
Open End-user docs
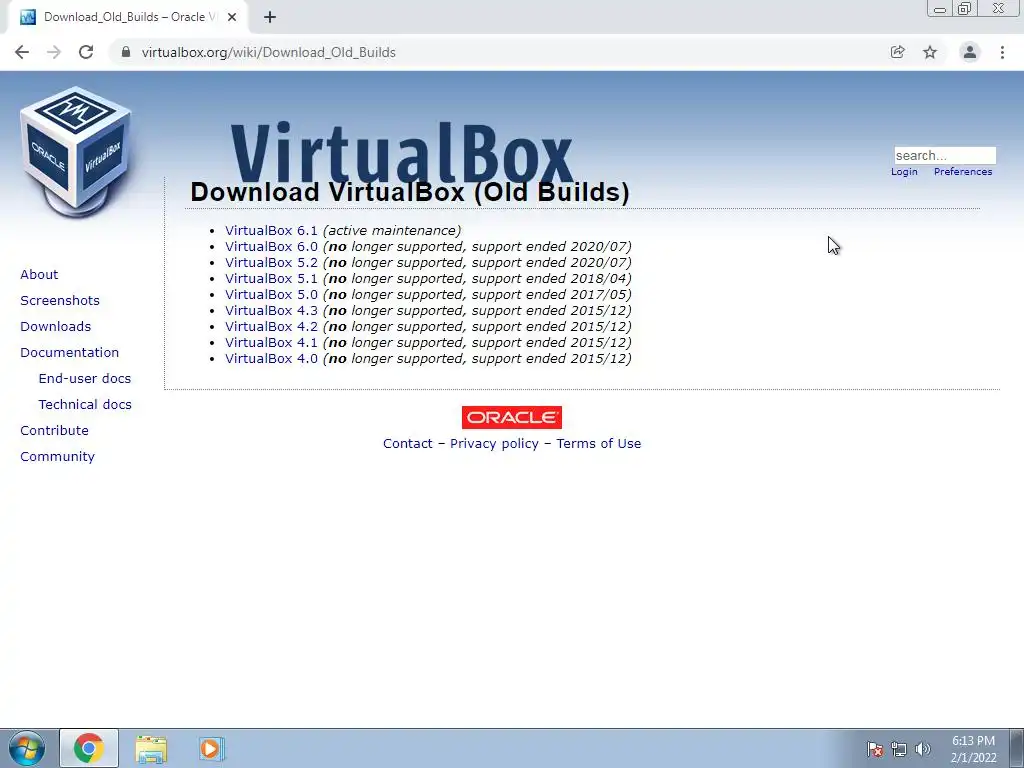[85, 379]
